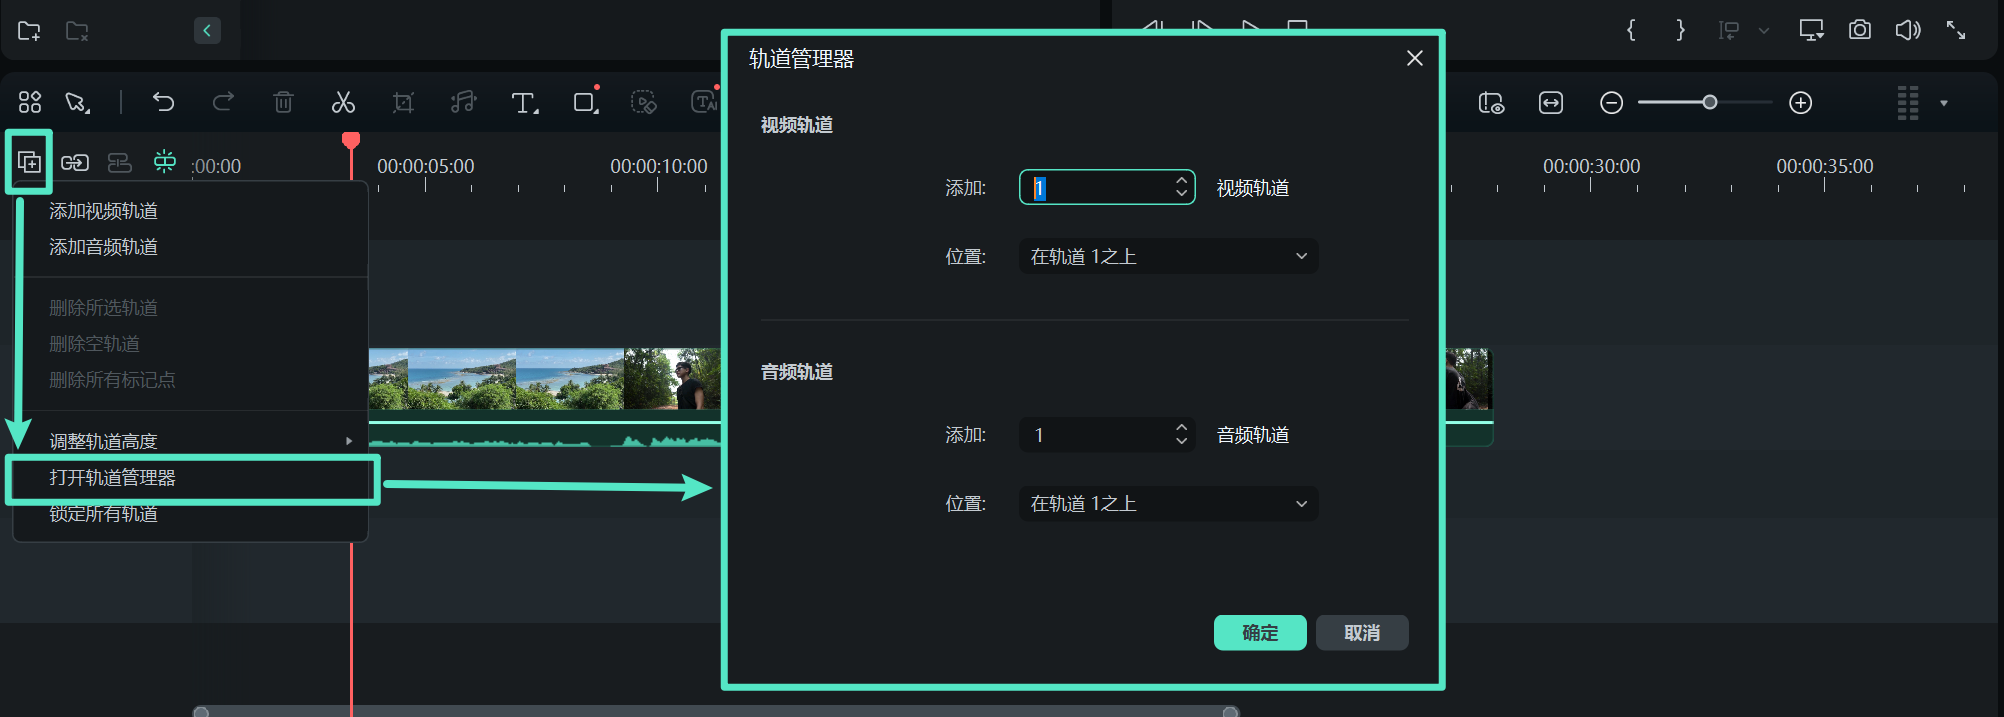Close the 轨道管理器 dialog
The image size is (2004, 717).
[1414, 58]
